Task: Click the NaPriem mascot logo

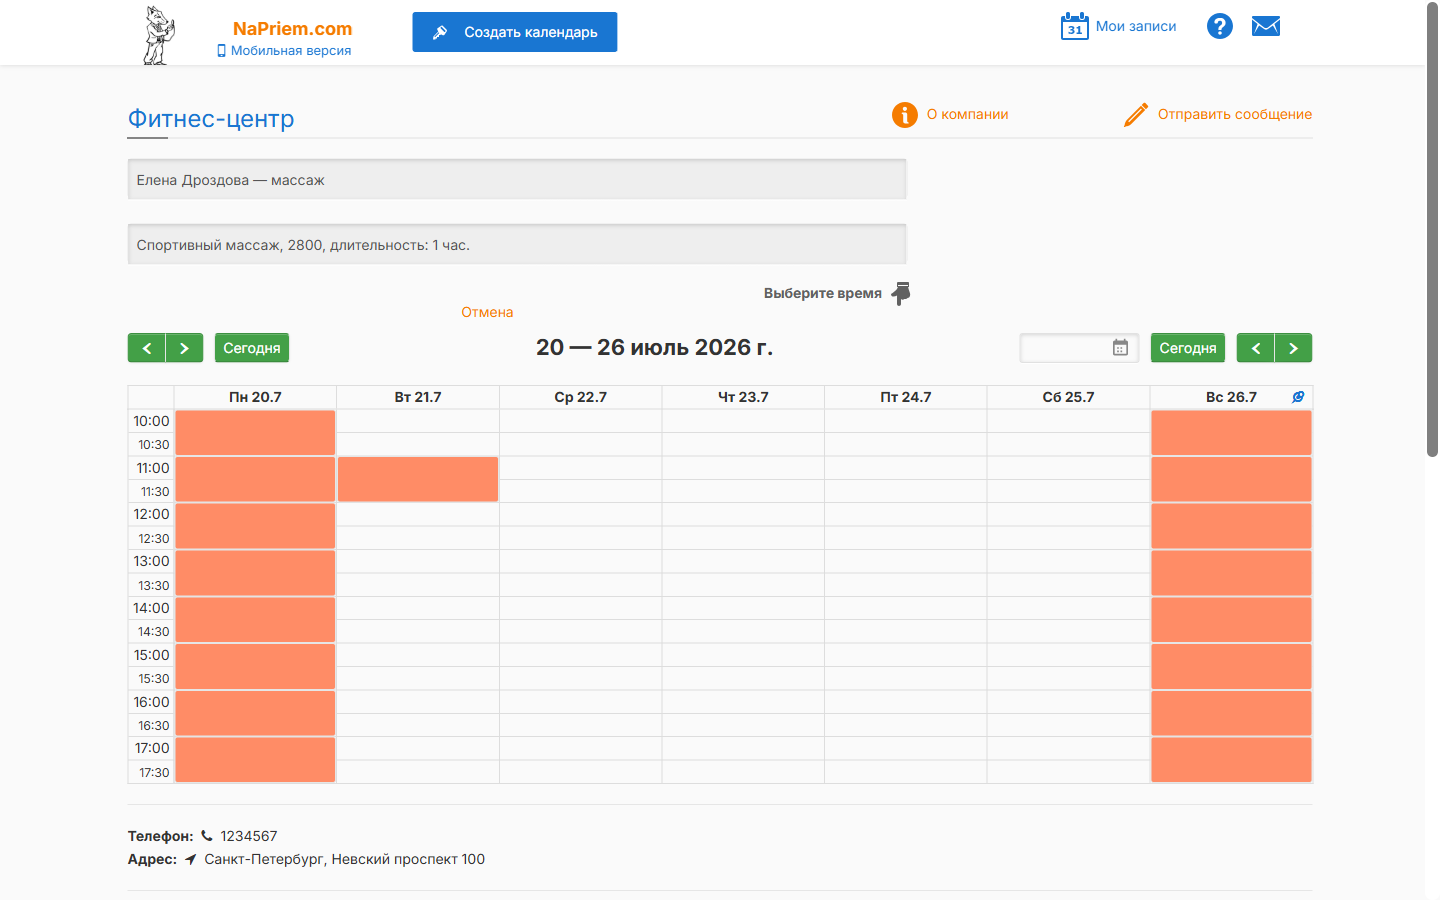Action: [x=158, y=35]
